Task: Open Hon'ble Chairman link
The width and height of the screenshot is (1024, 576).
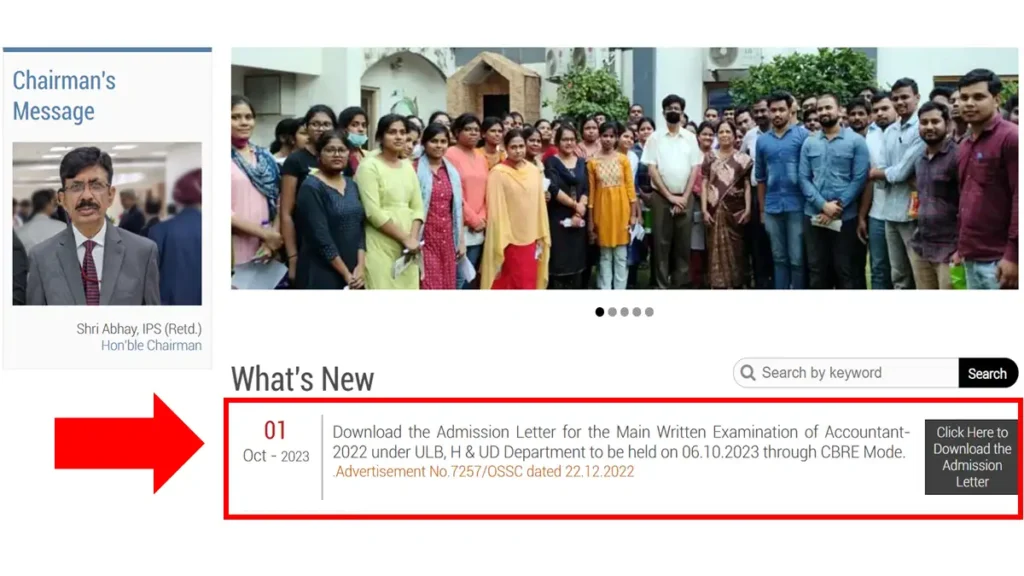Action: click(x=151, y=345)
